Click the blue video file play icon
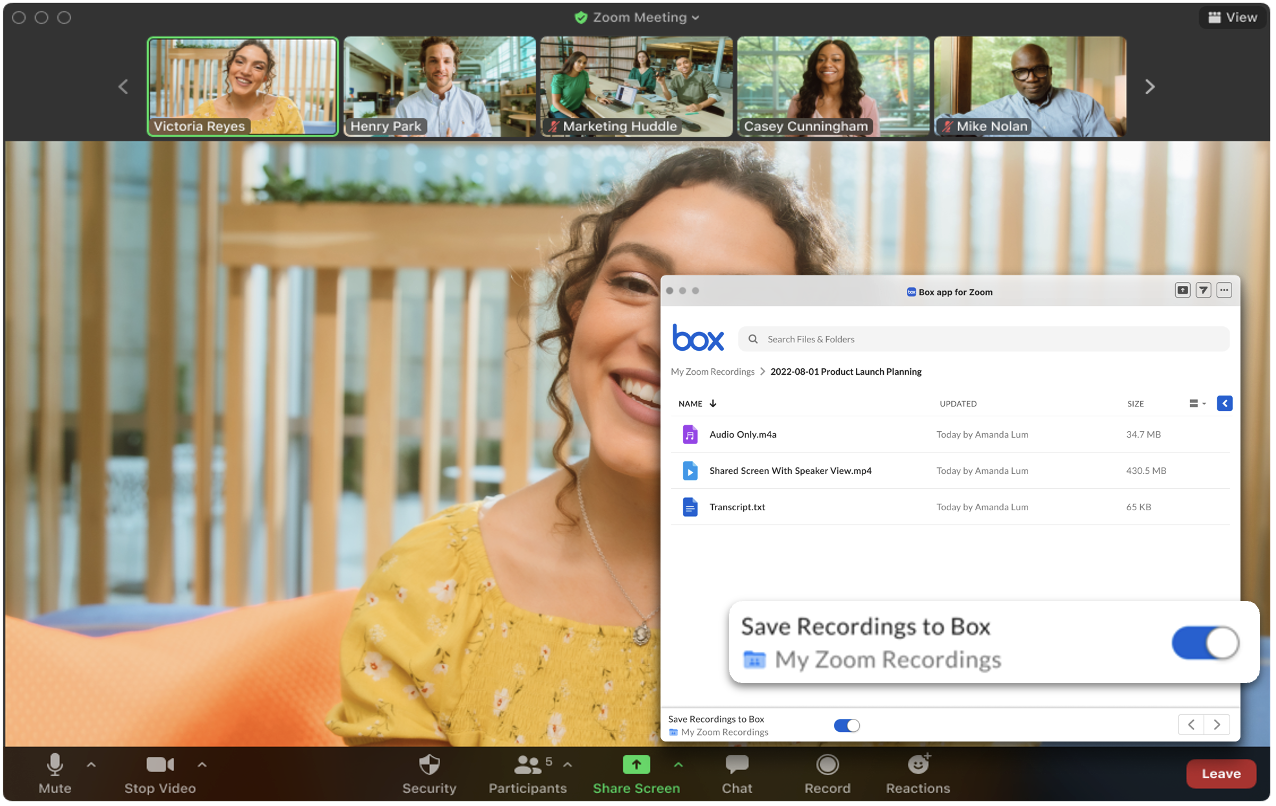Image resolution: width=1276 pixels, height=806 pixels. pos(690,470)
